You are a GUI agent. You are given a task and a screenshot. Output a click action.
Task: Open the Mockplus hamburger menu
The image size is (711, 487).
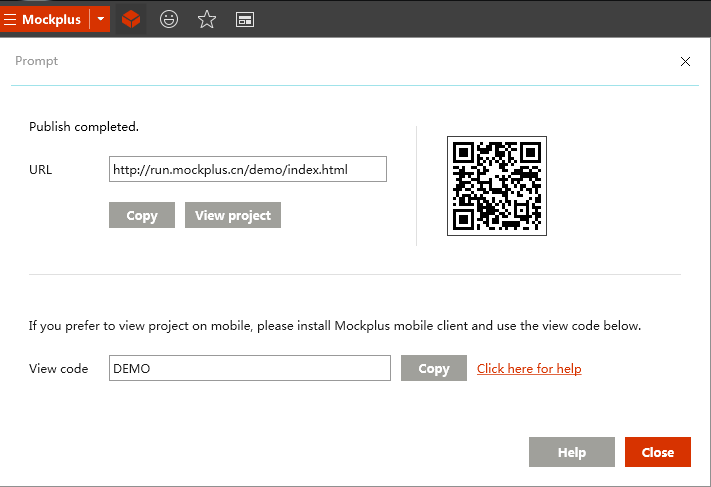10,19
